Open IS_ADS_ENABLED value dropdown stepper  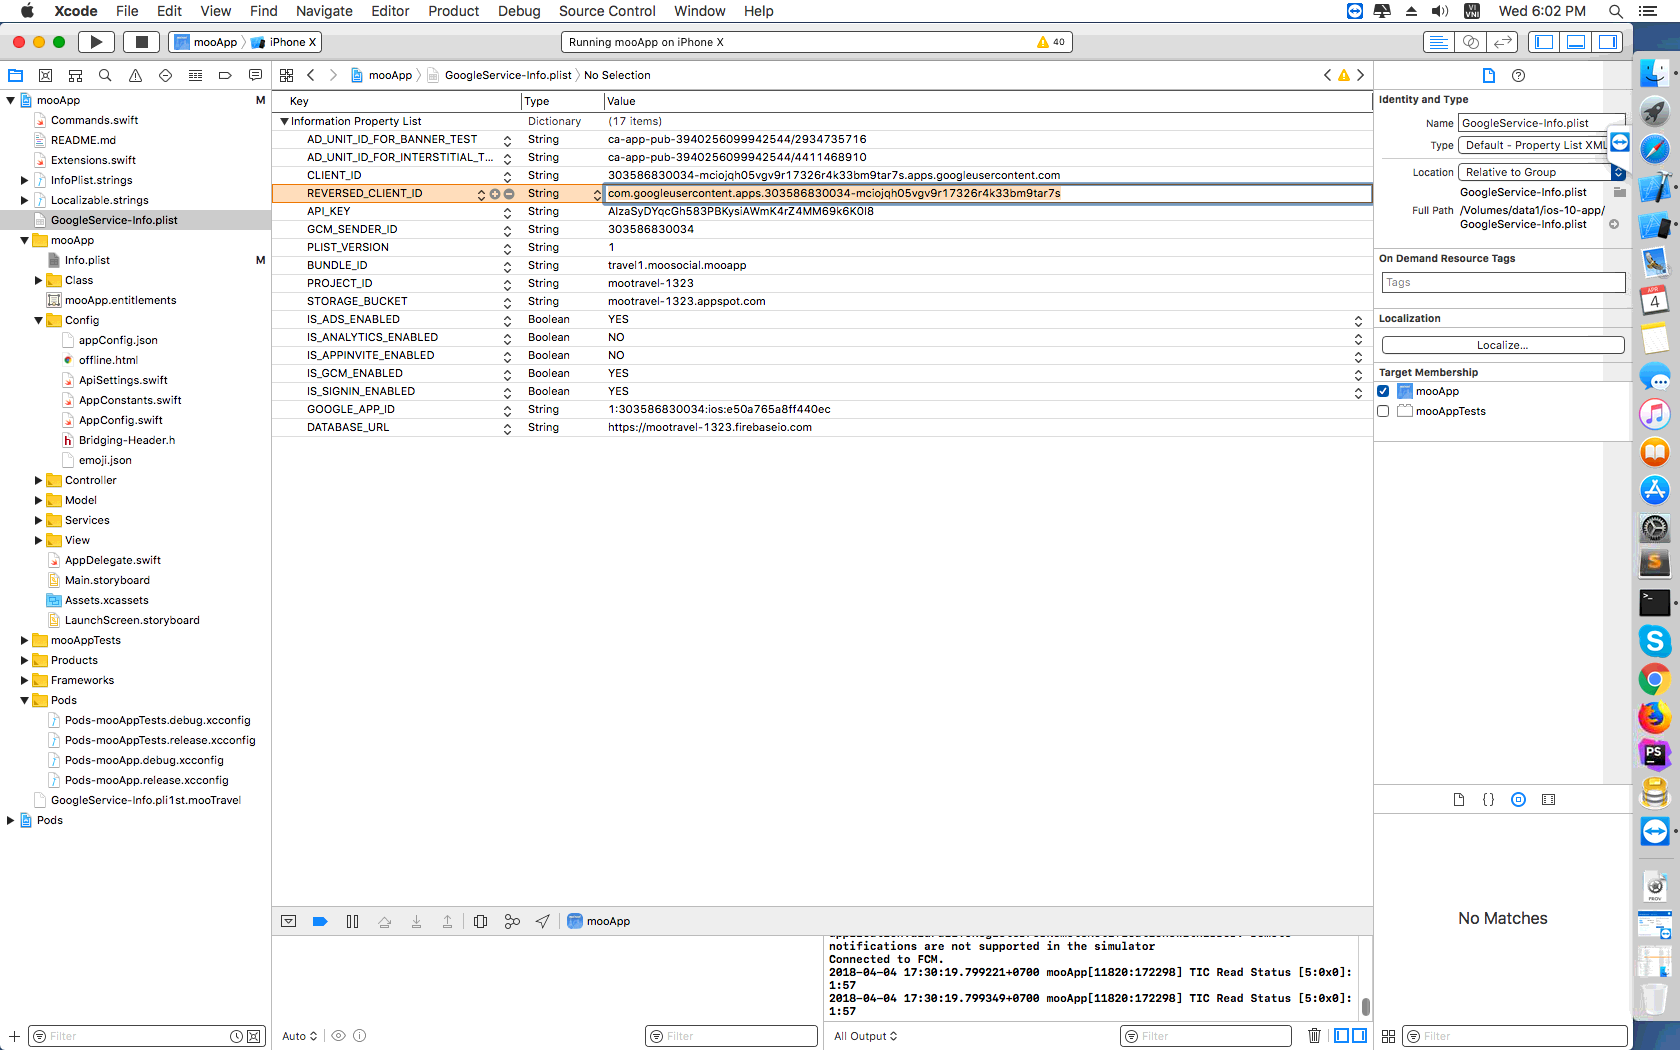[1358, 321]
